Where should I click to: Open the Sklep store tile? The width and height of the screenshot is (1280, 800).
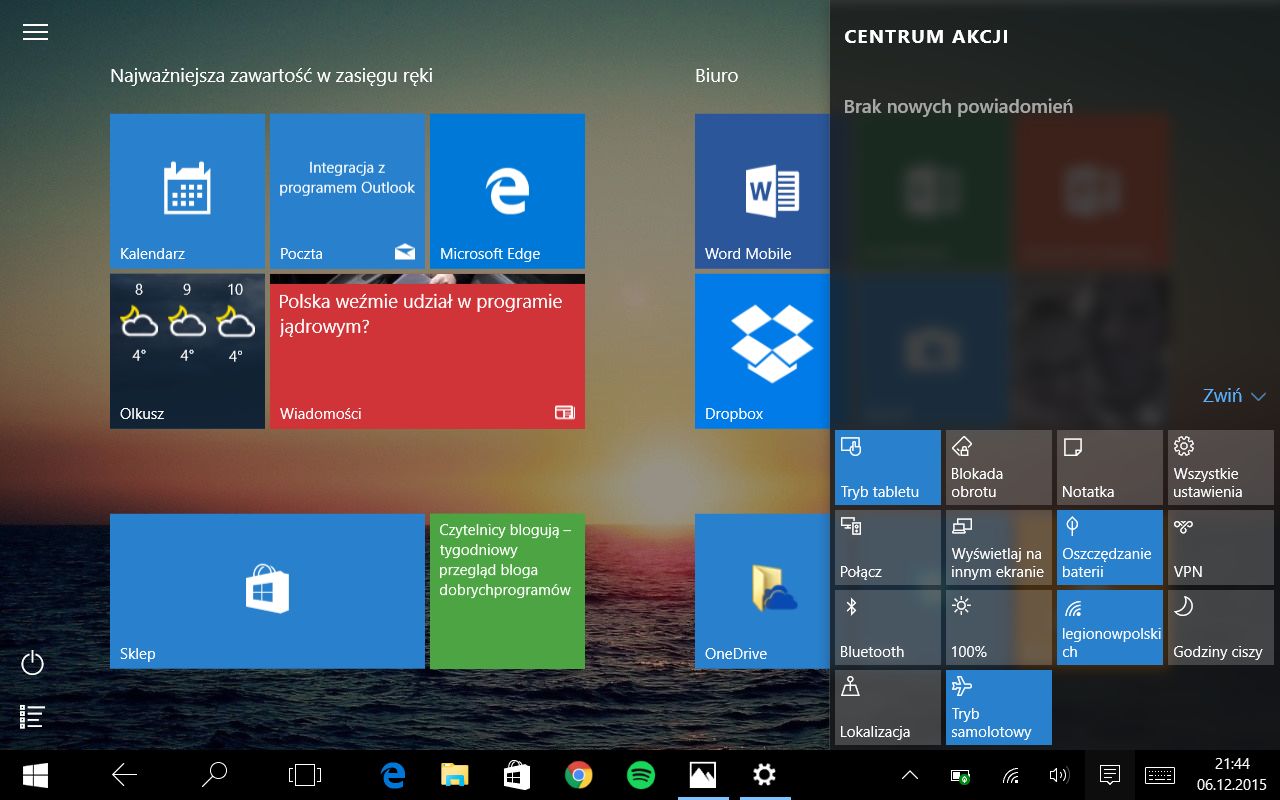coord(267,591)
